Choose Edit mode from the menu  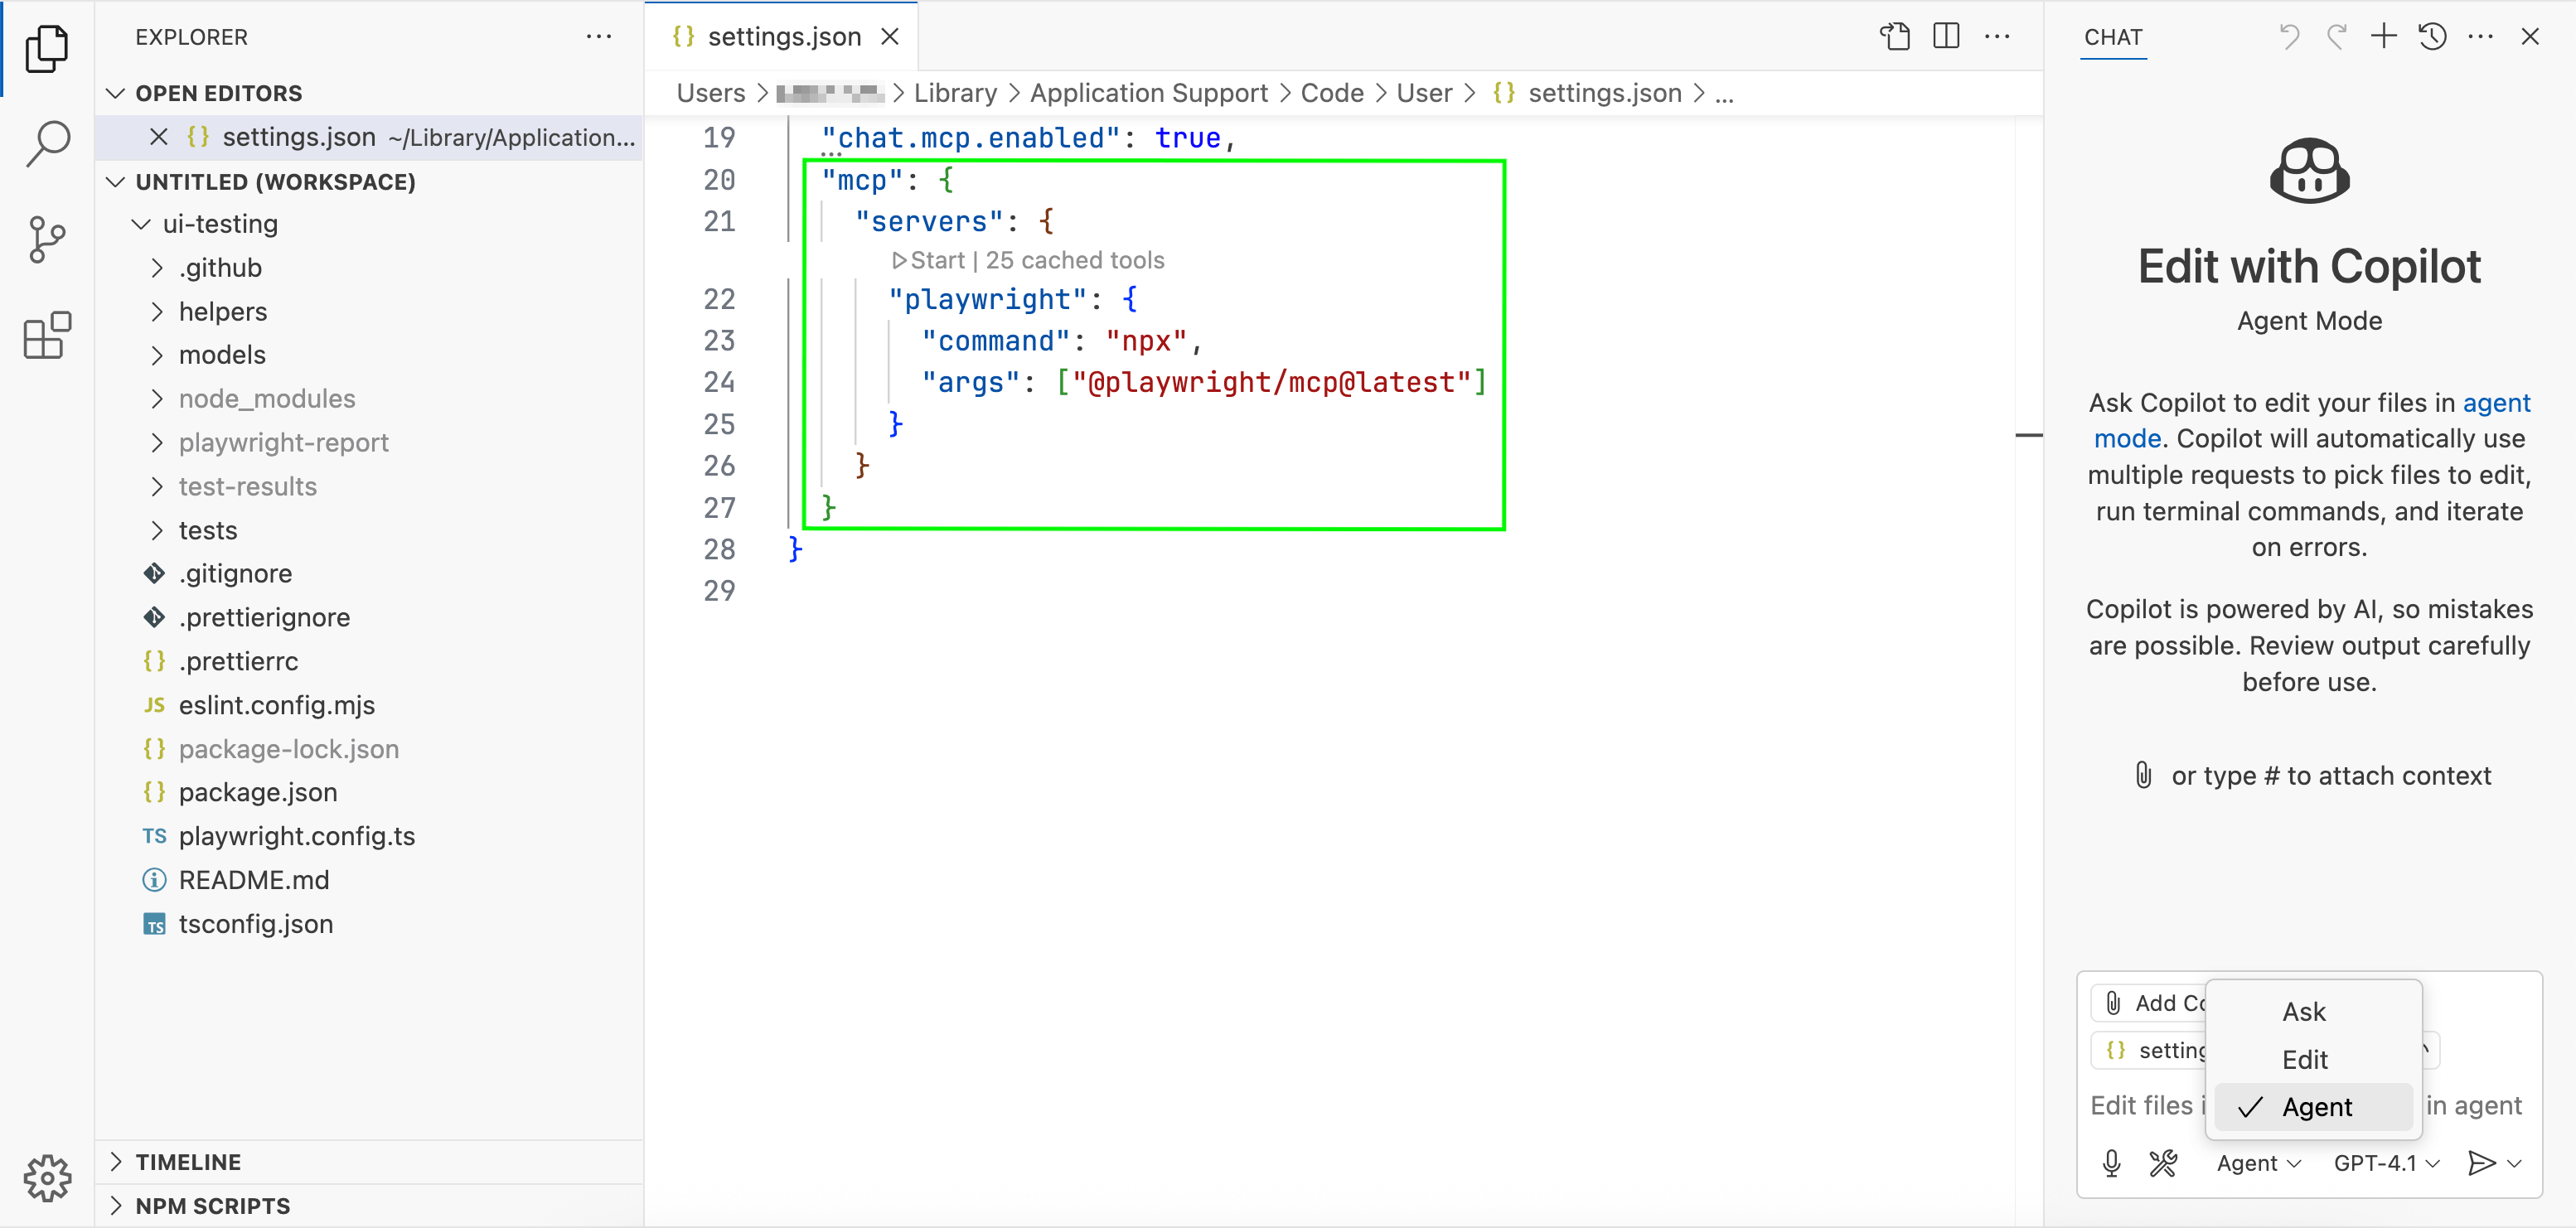pyautogui.click(x=2313, y=1060)
